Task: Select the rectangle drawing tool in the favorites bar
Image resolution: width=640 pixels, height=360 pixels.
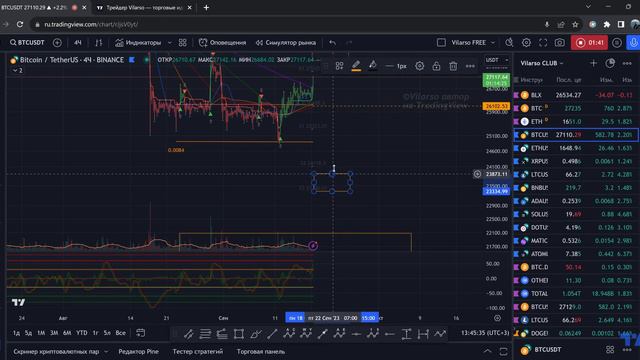Action: (239, 334)
